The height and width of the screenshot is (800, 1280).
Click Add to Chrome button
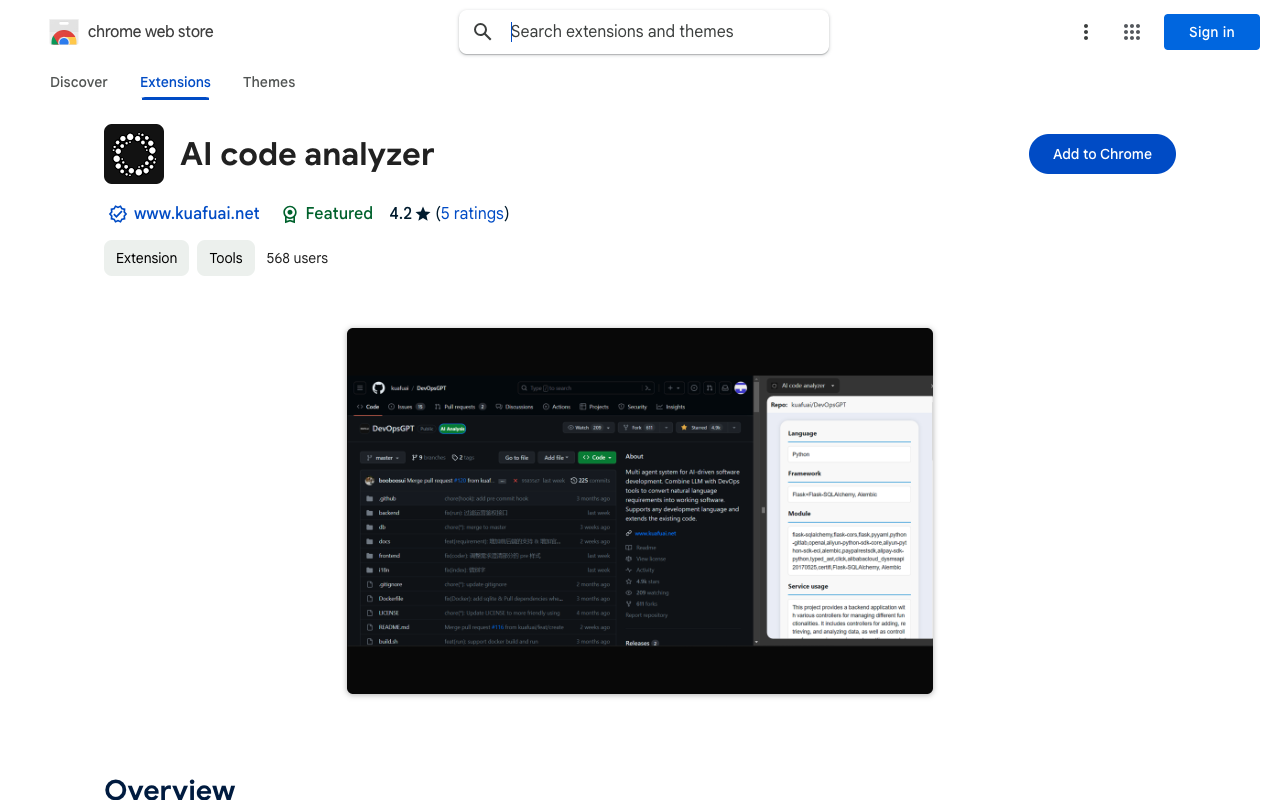pyautogui.click(x=1102, y=154)
